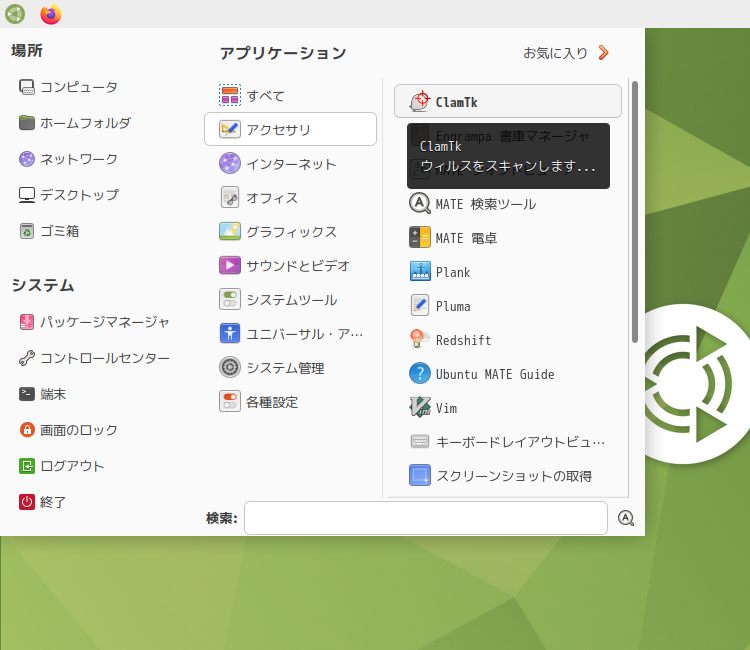Switch to お気に入り favorites view
The image size is (750, 650).
(566, 53)
